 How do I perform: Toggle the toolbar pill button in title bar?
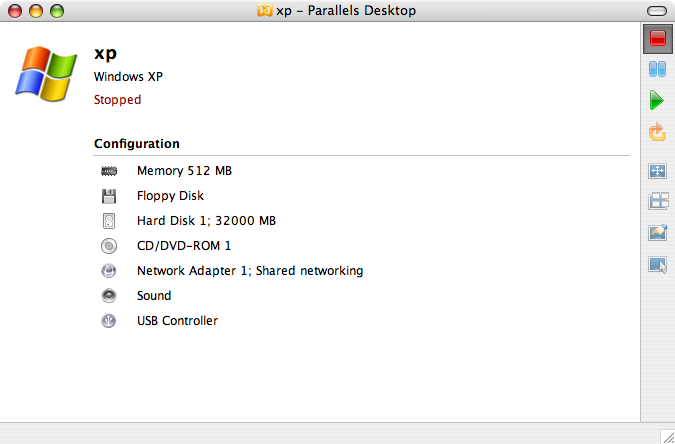(657, 11)
